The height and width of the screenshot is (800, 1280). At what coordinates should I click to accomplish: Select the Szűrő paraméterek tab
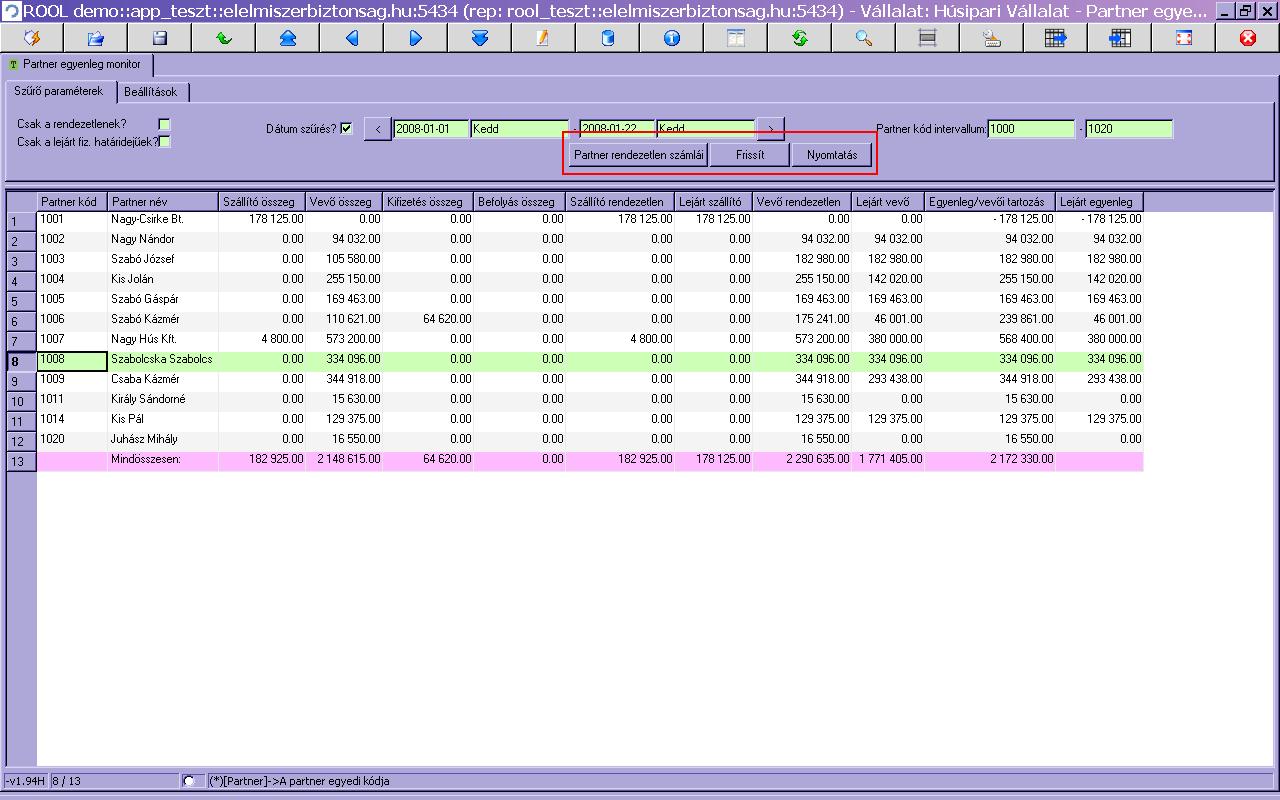coord(58,92)
